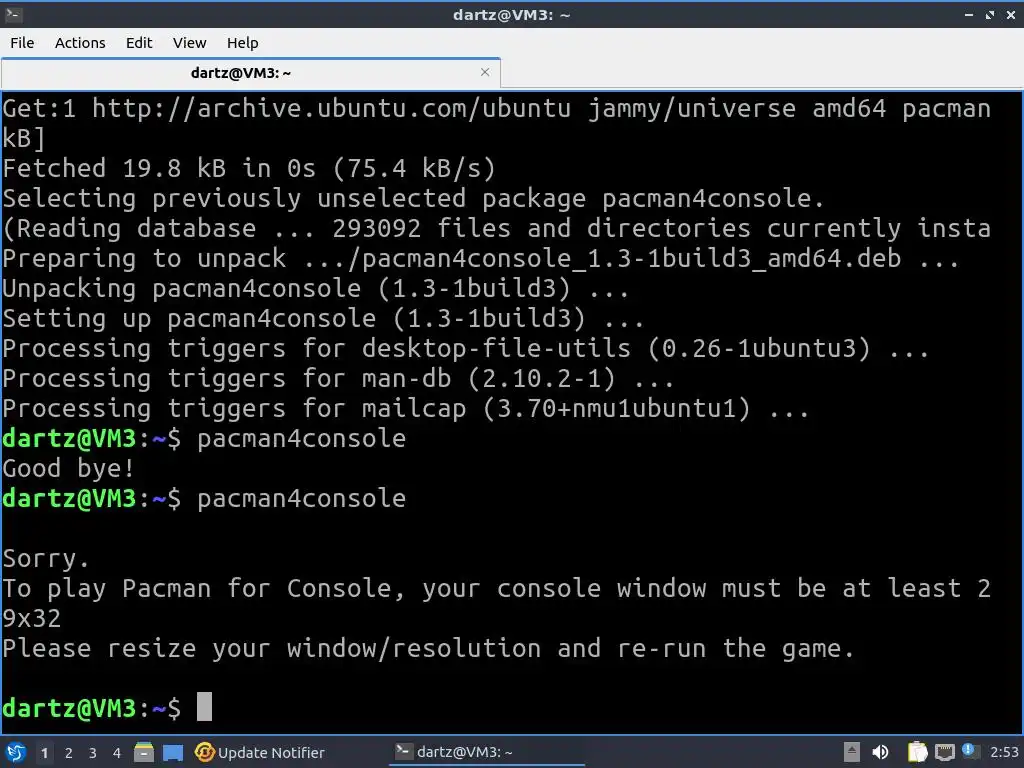Maximize the terminal window

[990, 14]
